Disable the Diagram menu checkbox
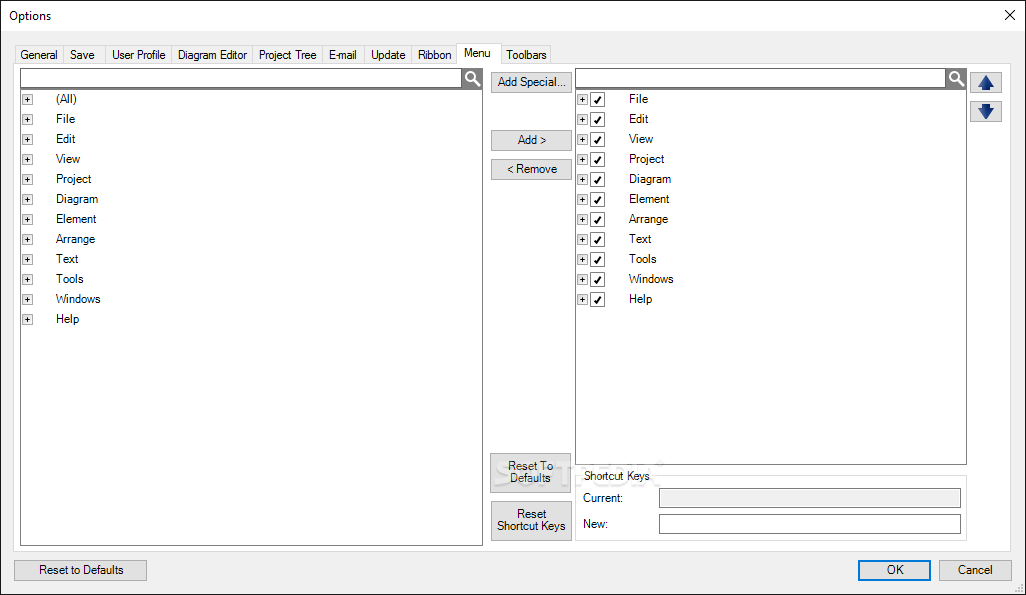This screenshot has width=1026, height=595. tap(597, 179)
